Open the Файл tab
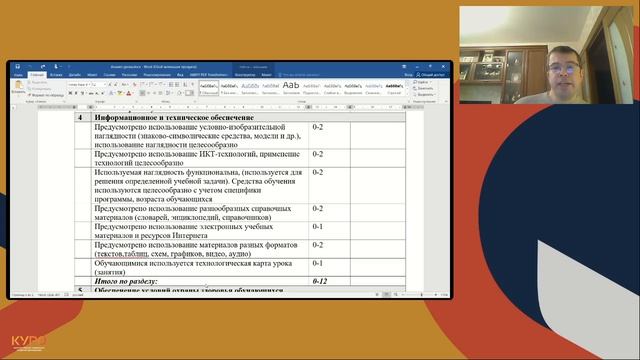 (18, 75)
